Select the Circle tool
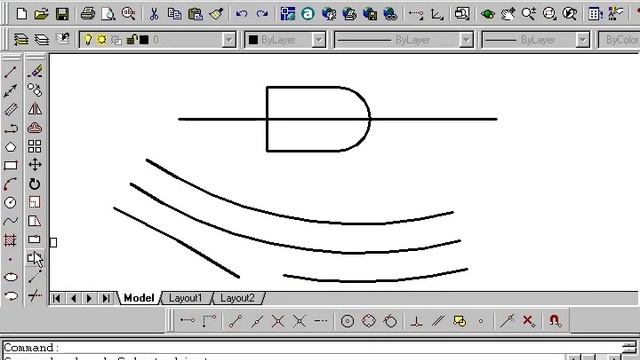Viewport: 640px width, 360px height. [x=11, y=202]
